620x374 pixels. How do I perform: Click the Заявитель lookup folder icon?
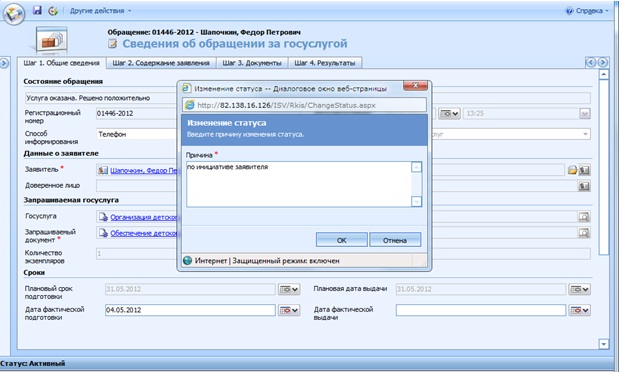click(572, 170)
